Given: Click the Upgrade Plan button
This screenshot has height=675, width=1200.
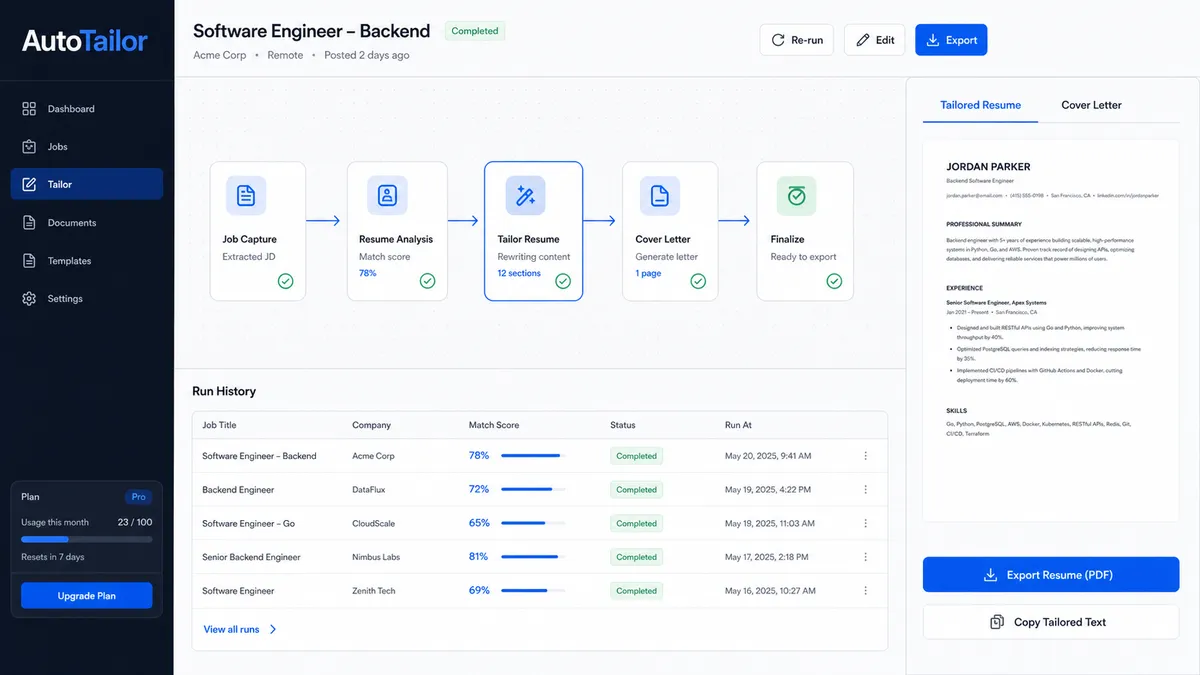Looking at the screenshot, I should [87, 596].
